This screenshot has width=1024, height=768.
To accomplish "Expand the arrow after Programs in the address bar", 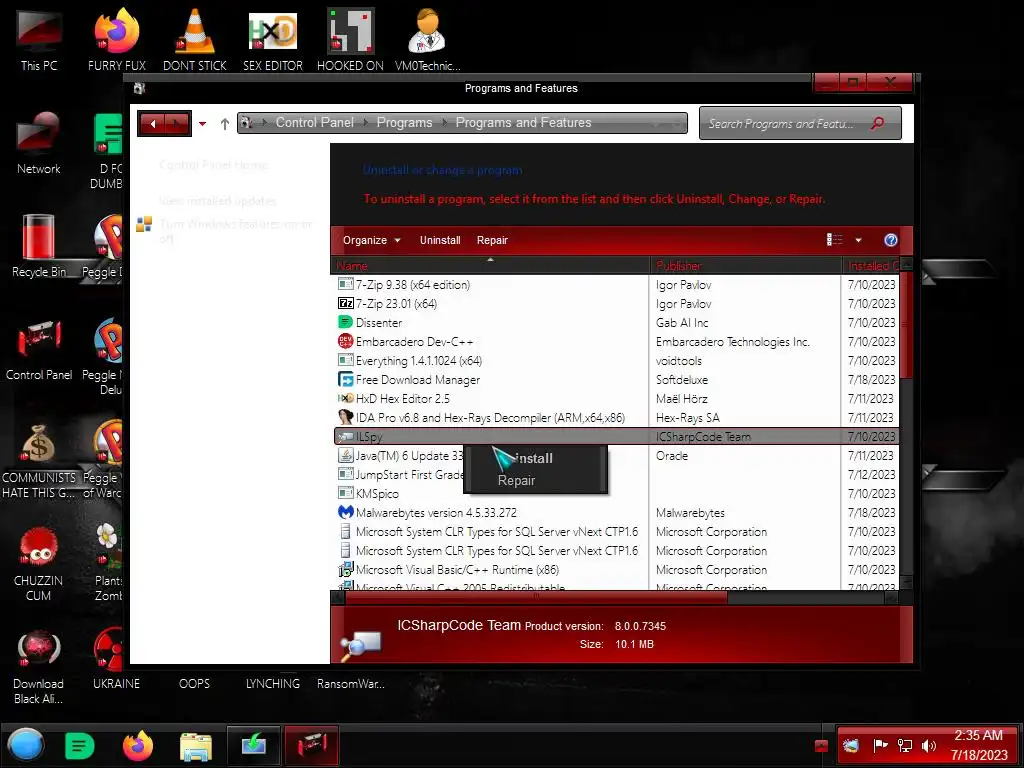I will pyautogui.click(x=444, y=123).
